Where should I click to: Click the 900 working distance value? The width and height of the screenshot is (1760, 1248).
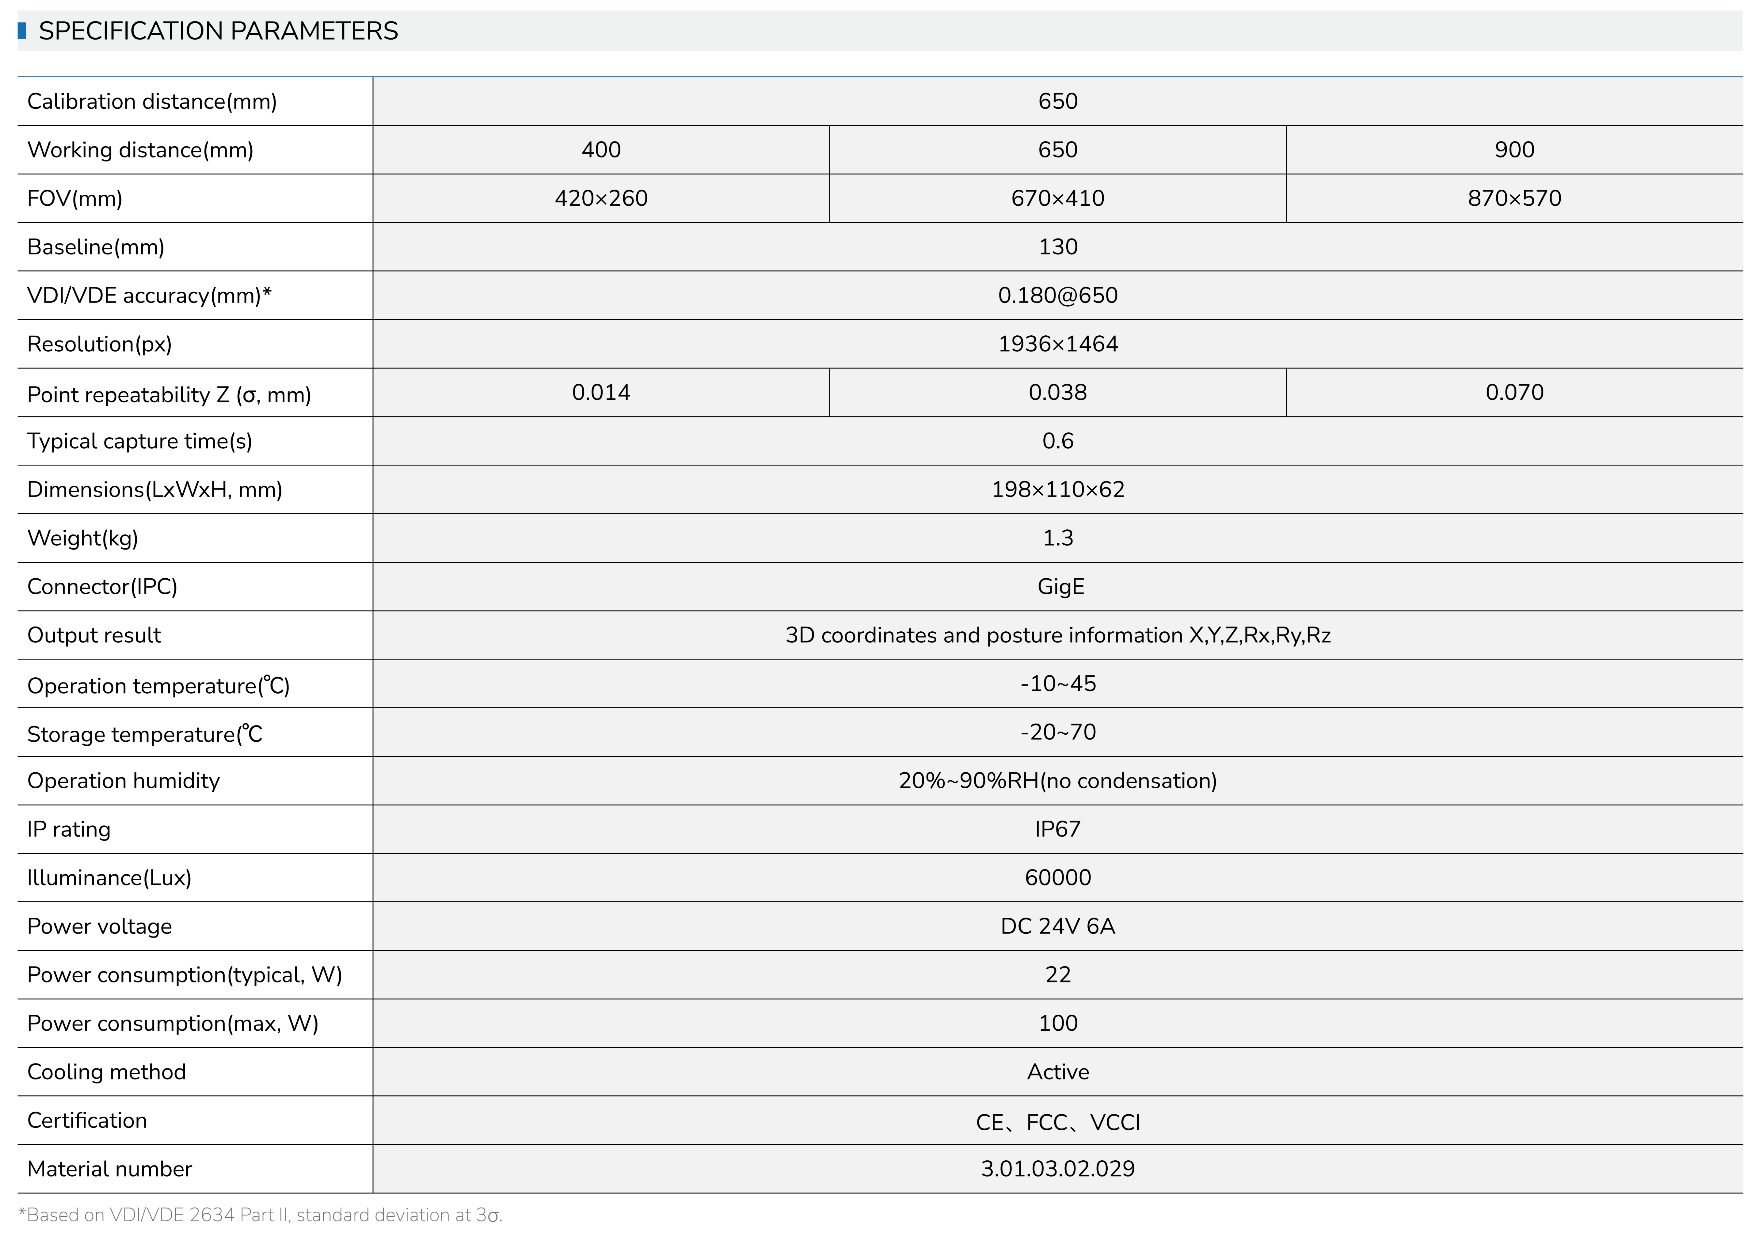click(x=1514, y=150)
